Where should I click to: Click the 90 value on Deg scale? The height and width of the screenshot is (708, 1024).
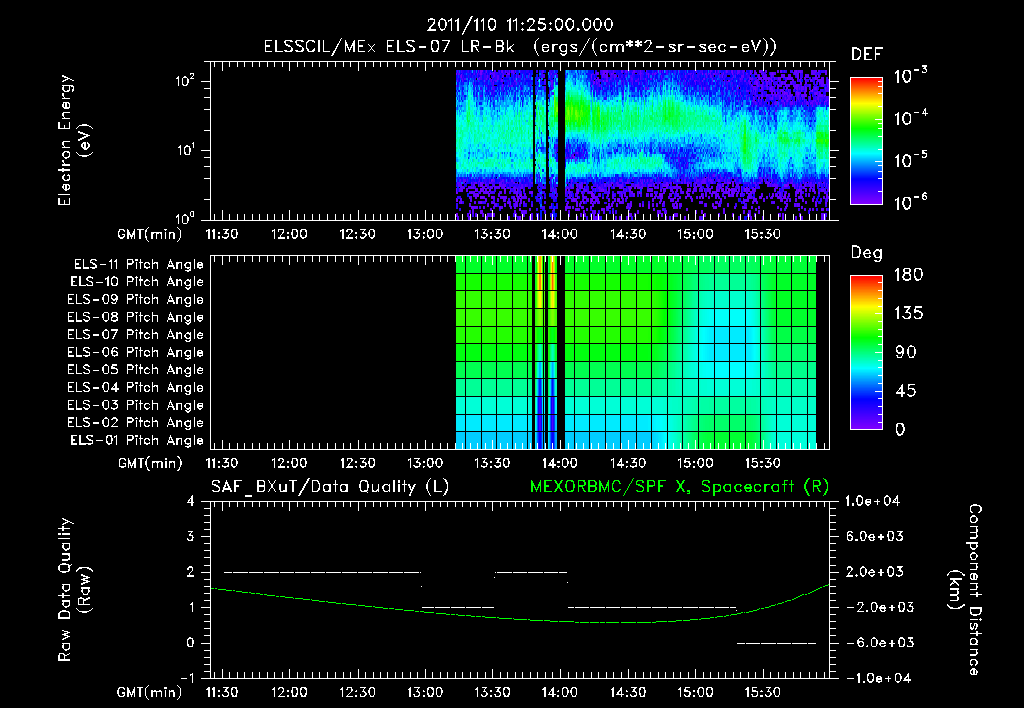[906, 353]
